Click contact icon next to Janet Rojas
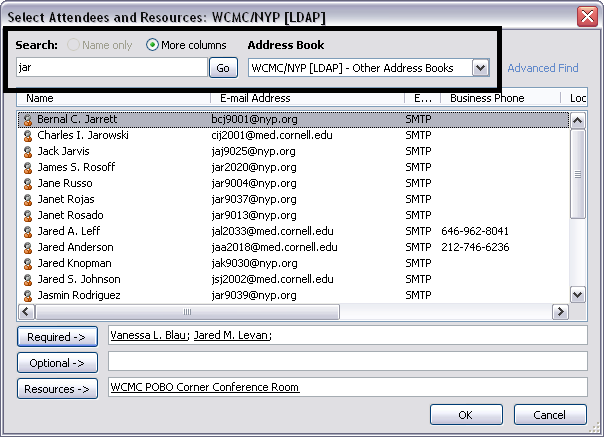The height and width of the screenshot is (437, 604). (28, 199)
